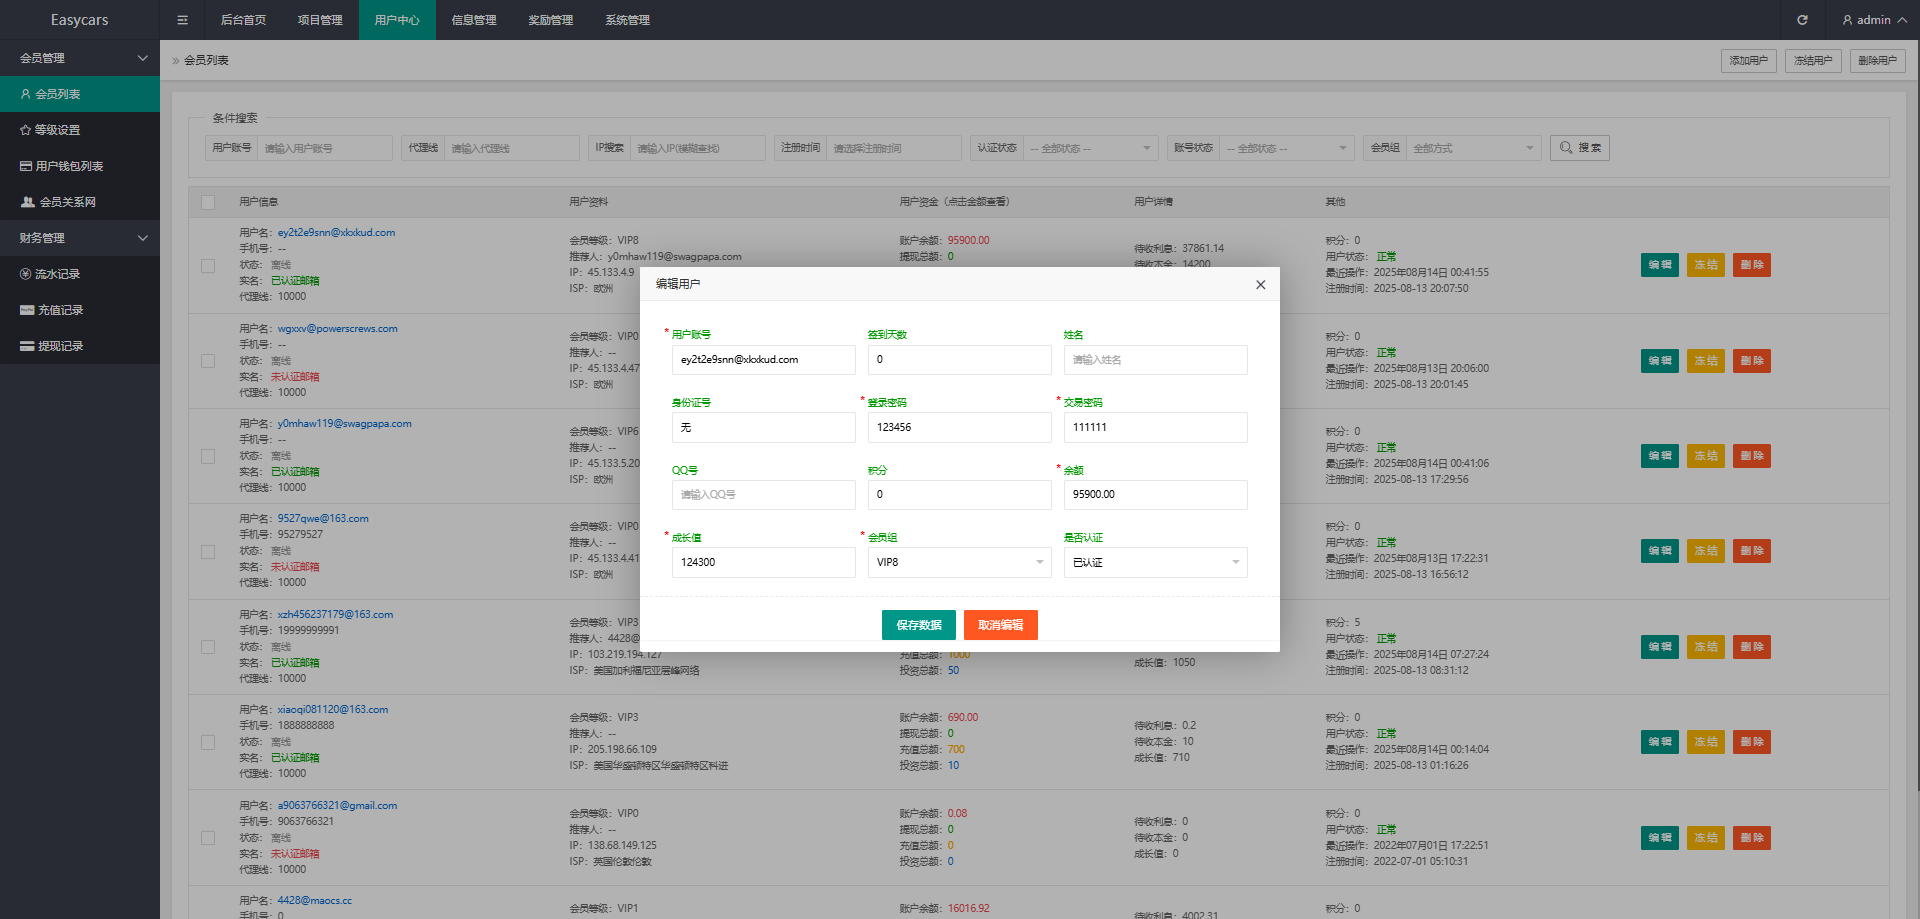The height and width of the screenshot is (919, 1920).
Task: Click the 余额 input field
Action: pos(1155,495)
